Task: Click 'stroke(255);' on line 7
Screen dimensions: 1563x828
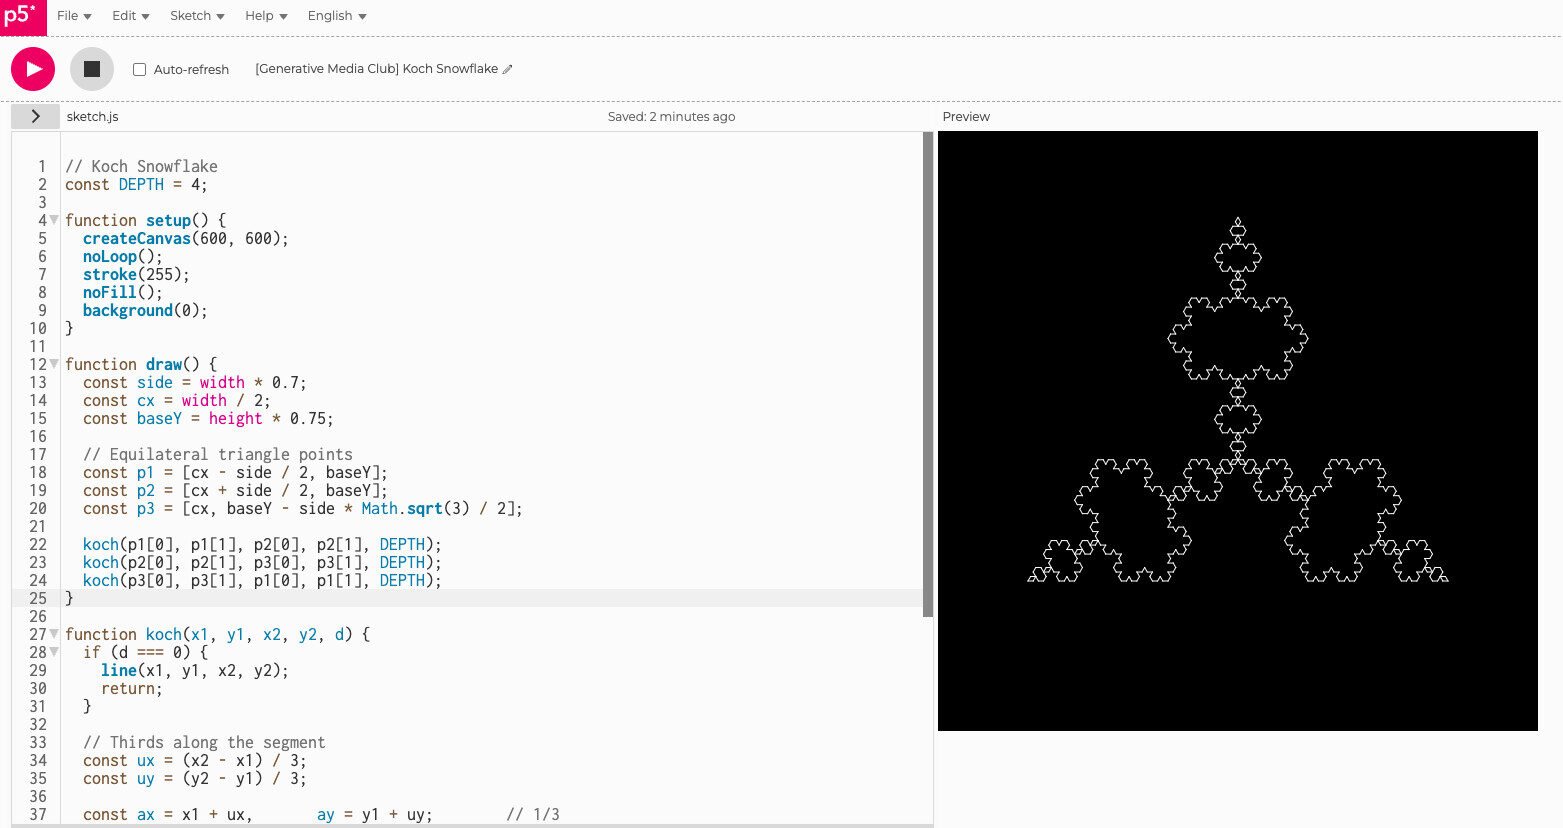Action: click(x=136, y=274)
